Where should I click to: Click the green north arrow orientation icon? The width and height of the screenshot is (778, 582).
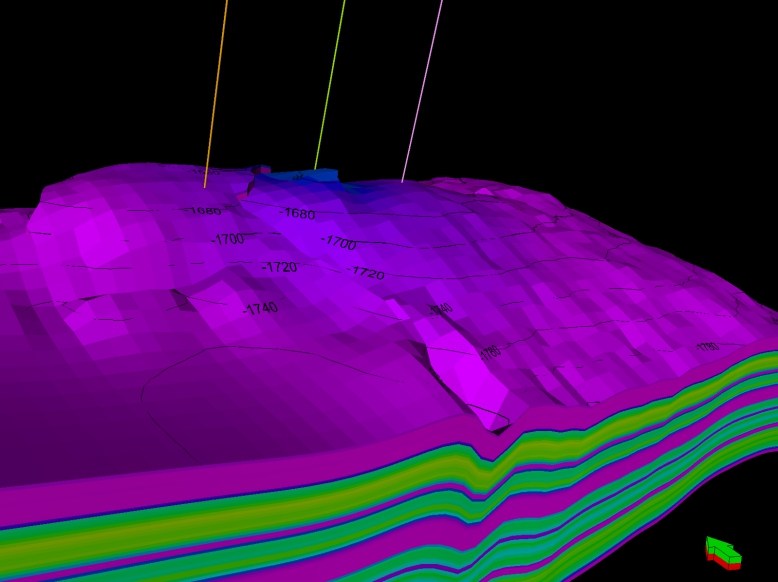pyautogui.click(x=723, y=551)
